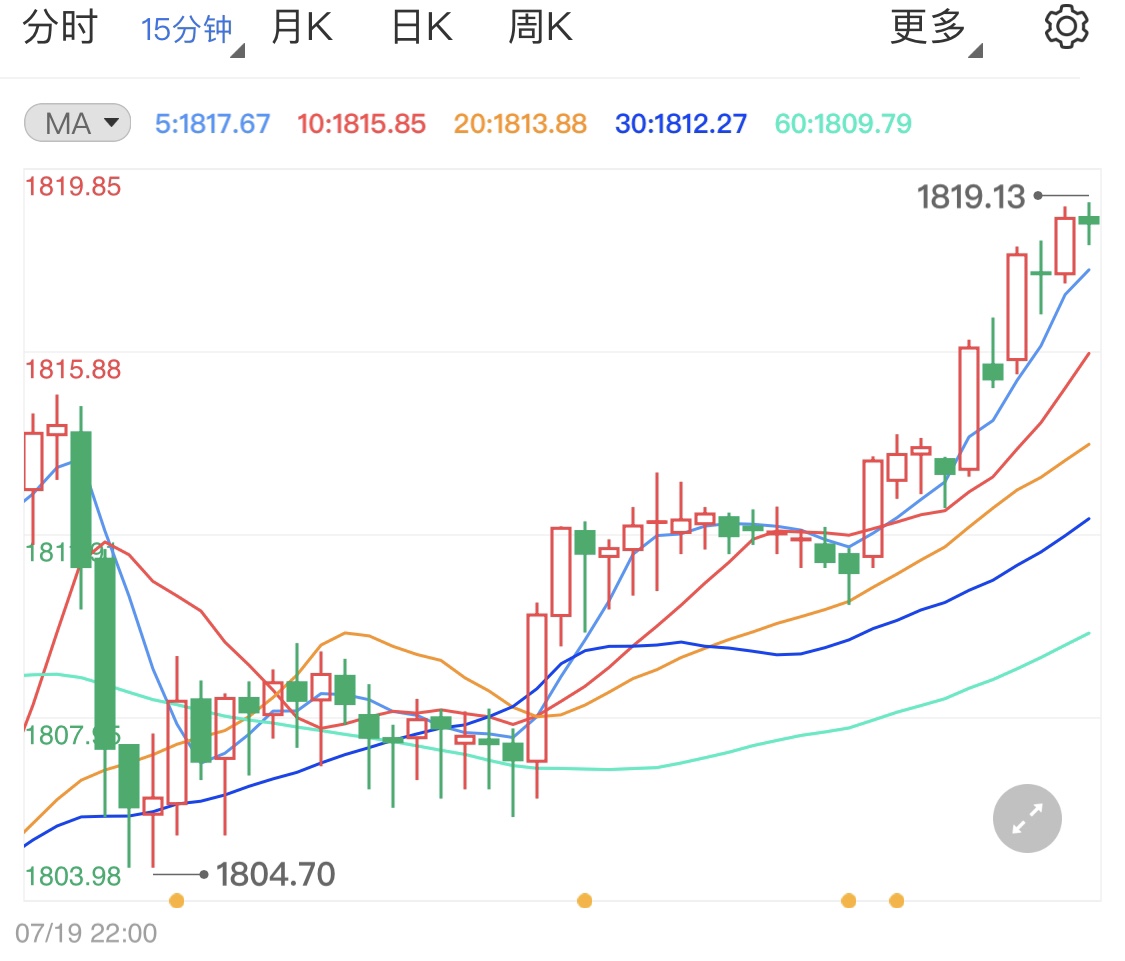Click the MA30 value 30:1812.27
The height and width of the screenshot is (961, 1125).
tap(681, 124)
